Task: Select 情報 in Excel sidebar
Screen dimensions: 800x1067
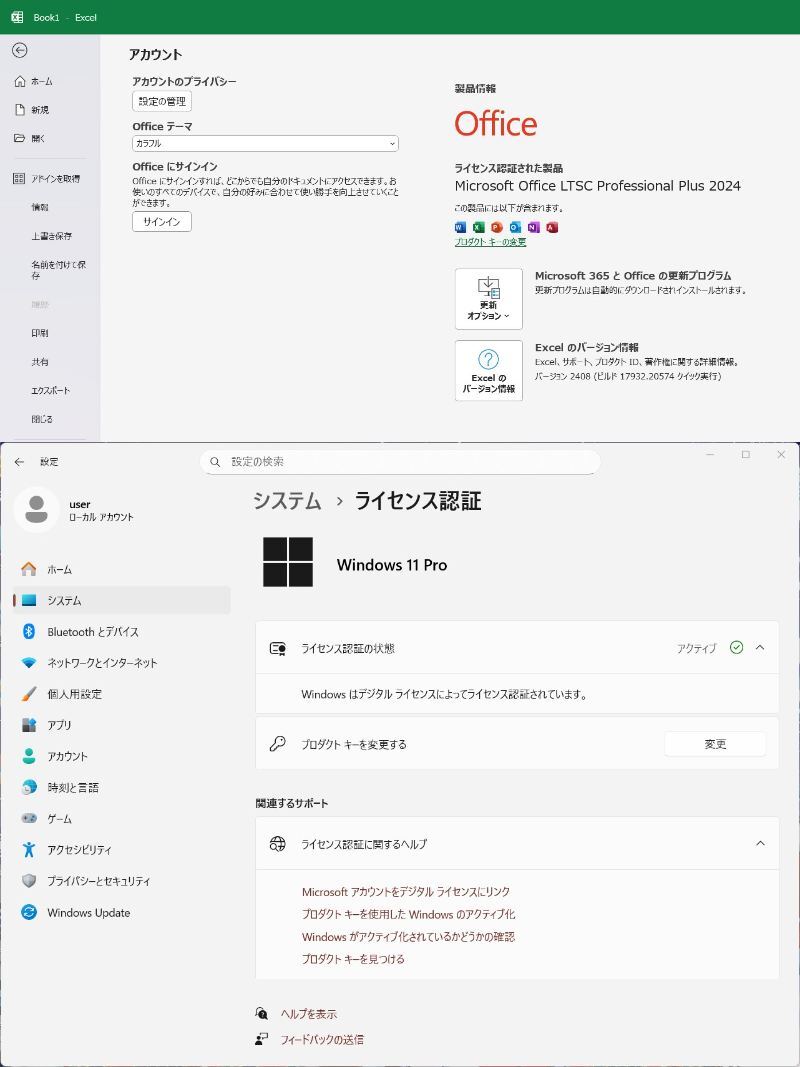Action: 39,207
